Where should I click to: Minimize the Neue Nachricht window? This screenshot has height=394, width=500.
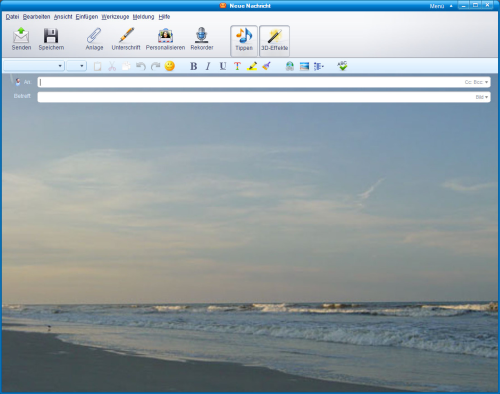pyautogui.click(x=463, y=5)
